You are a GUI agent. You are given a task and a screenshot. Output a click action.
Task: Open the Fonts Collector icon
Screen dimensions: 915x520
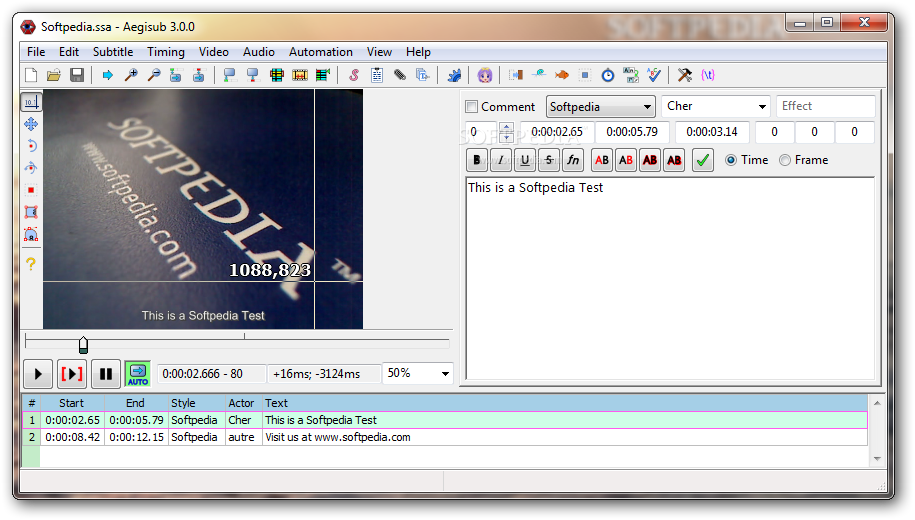(422, 75)
